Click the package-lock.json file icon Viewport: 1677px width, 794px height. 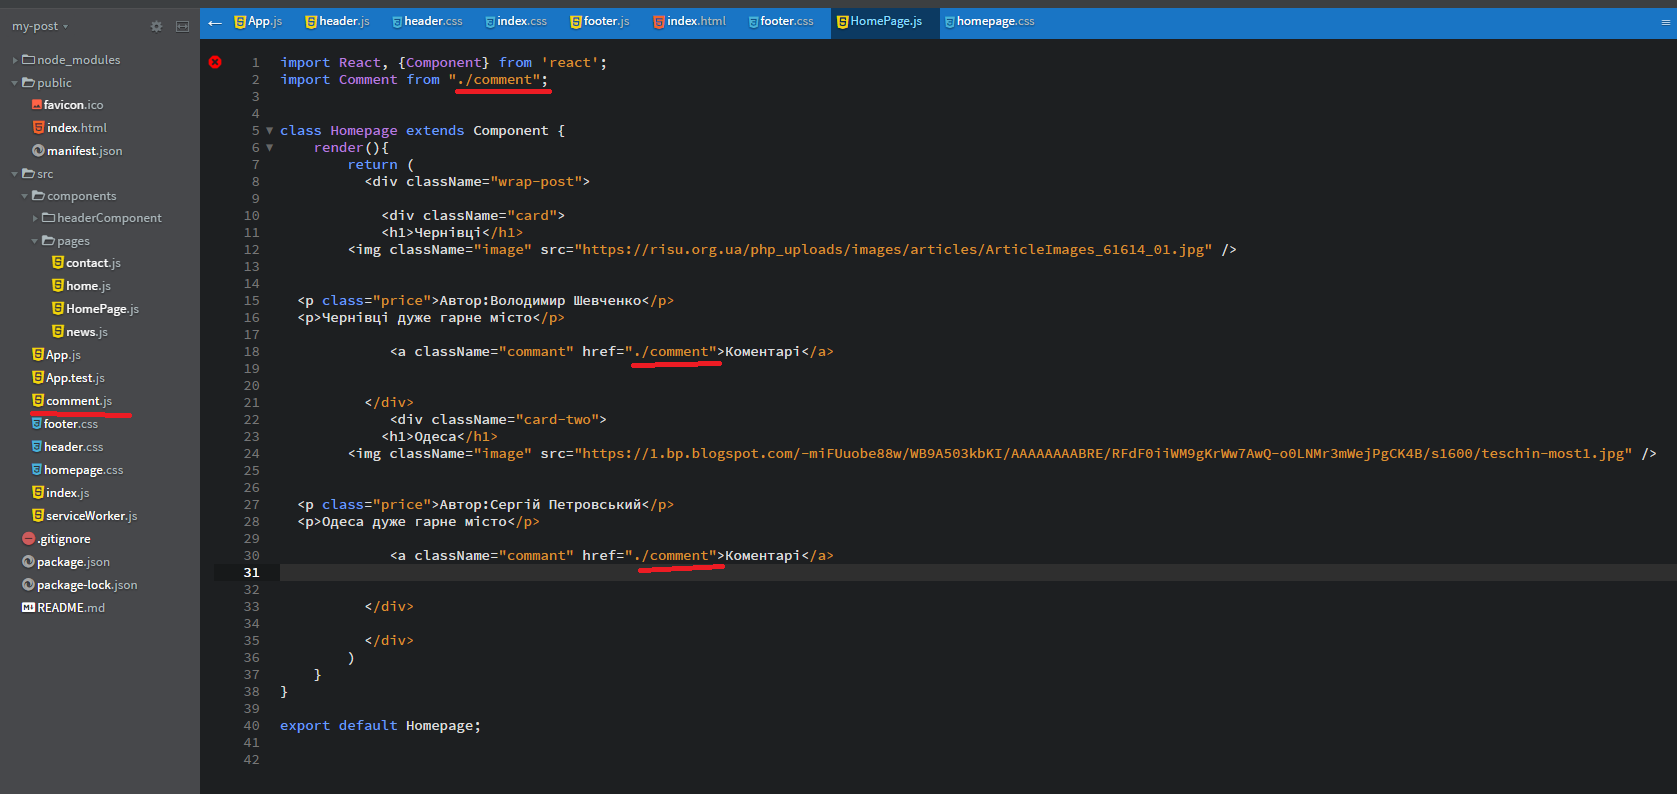coord(28,585)
